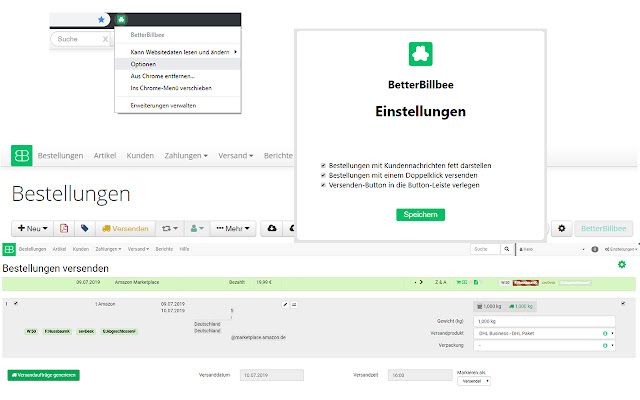Image resolution: width=640 pixels, height=400 pixels.
Task: Click Versandaufträge generieren
Action: click(44, 375)
